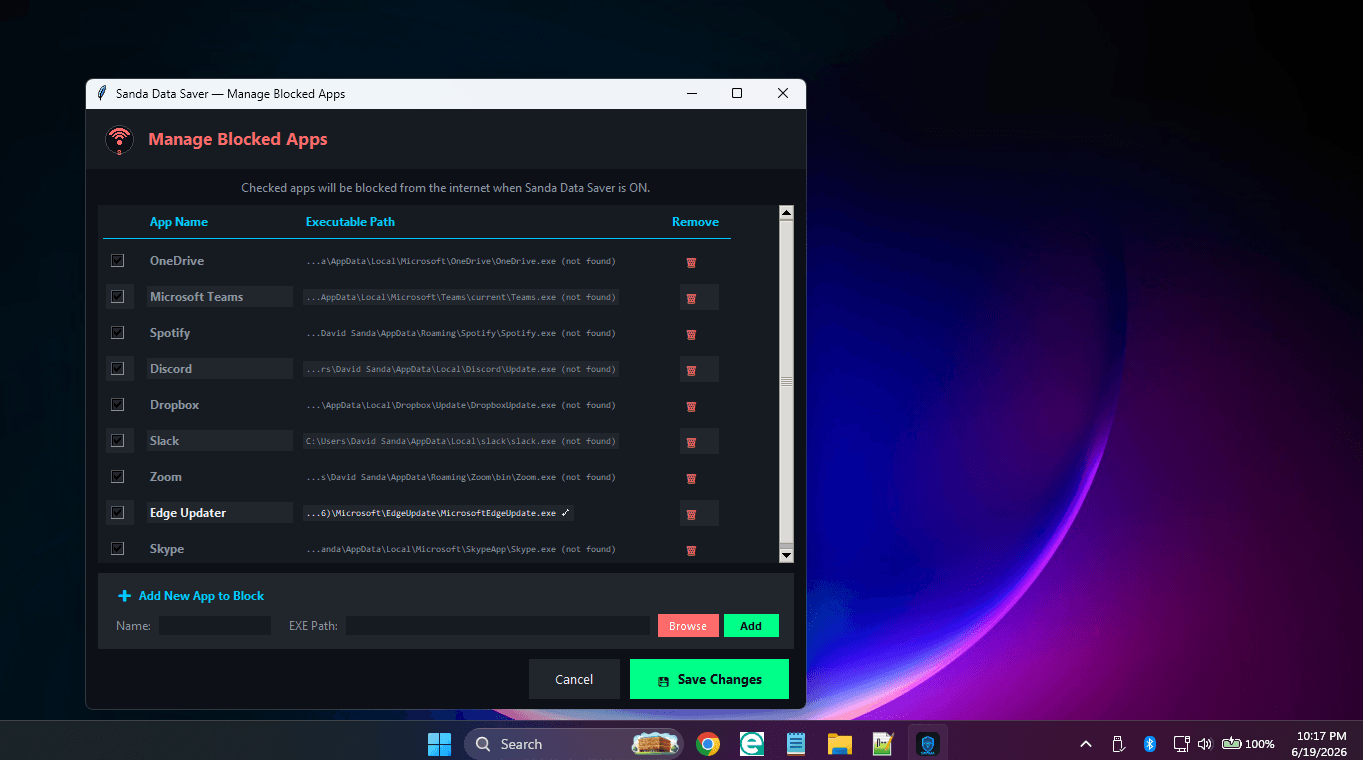Viewport: 1363px width, 760px height.
Task: Open File Explorer from the taskbar
Action: click(x=839, y=743)
